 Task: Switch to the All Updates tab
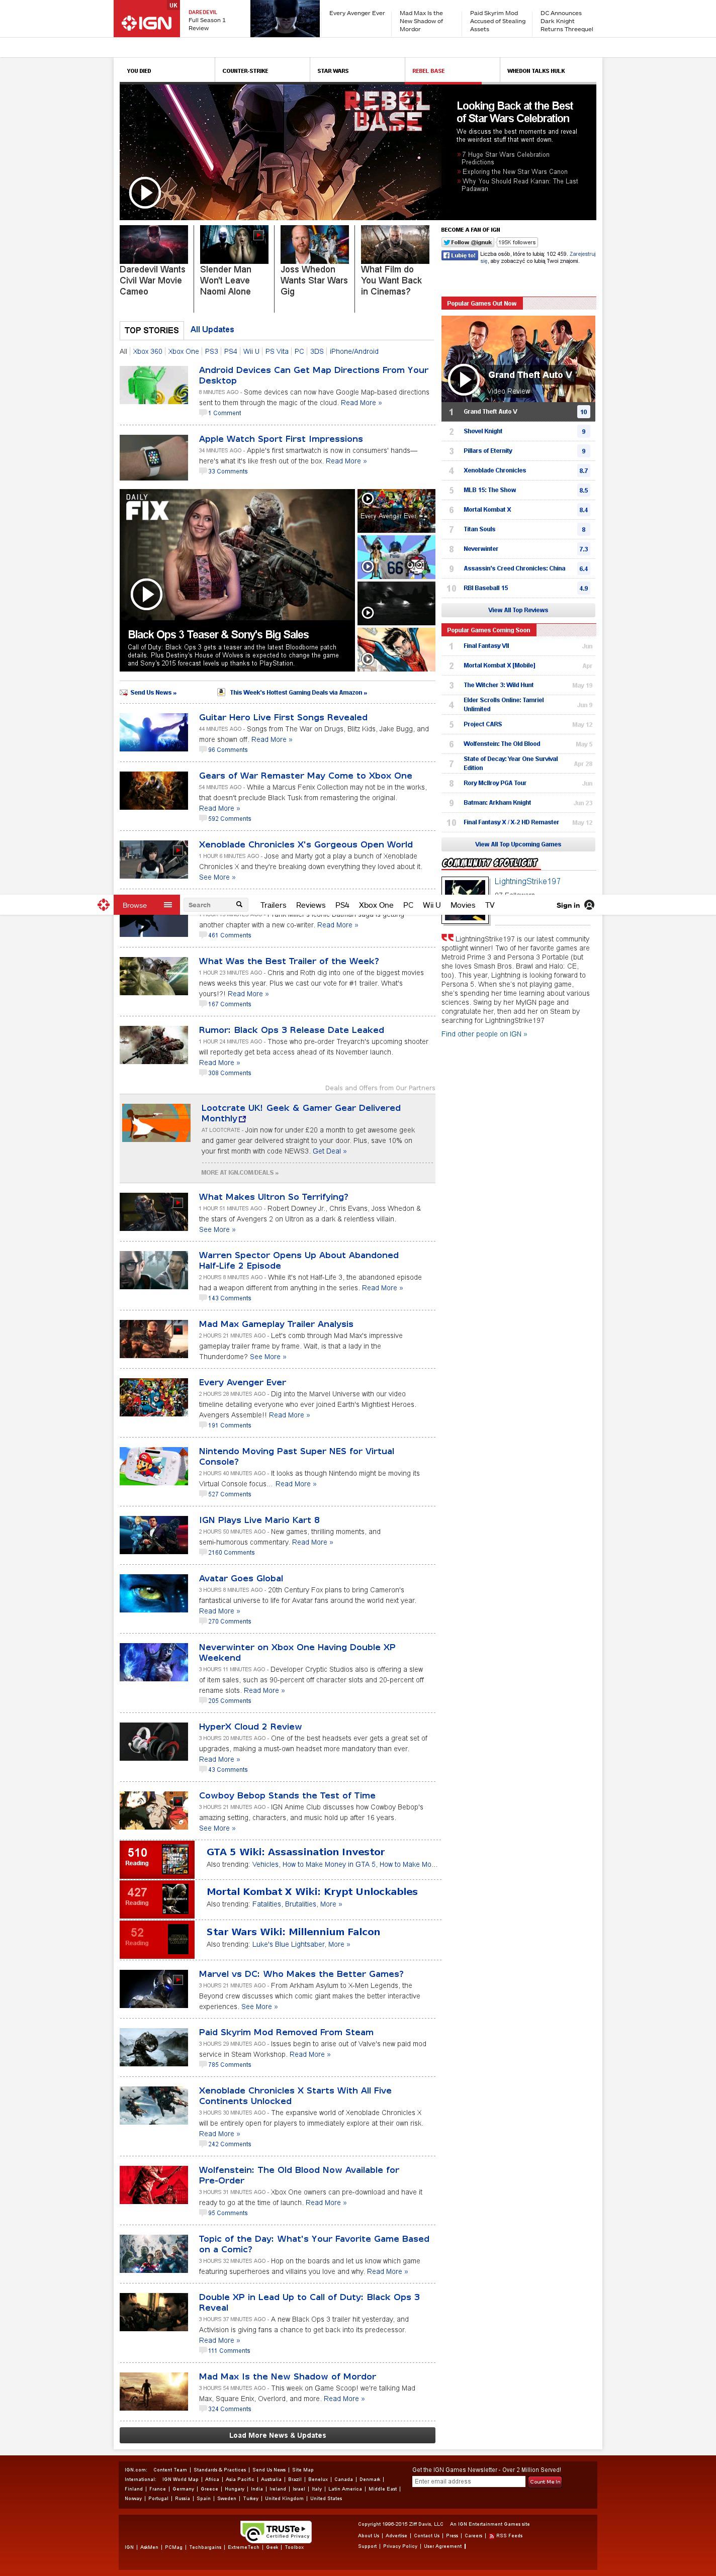coord(212,329)
